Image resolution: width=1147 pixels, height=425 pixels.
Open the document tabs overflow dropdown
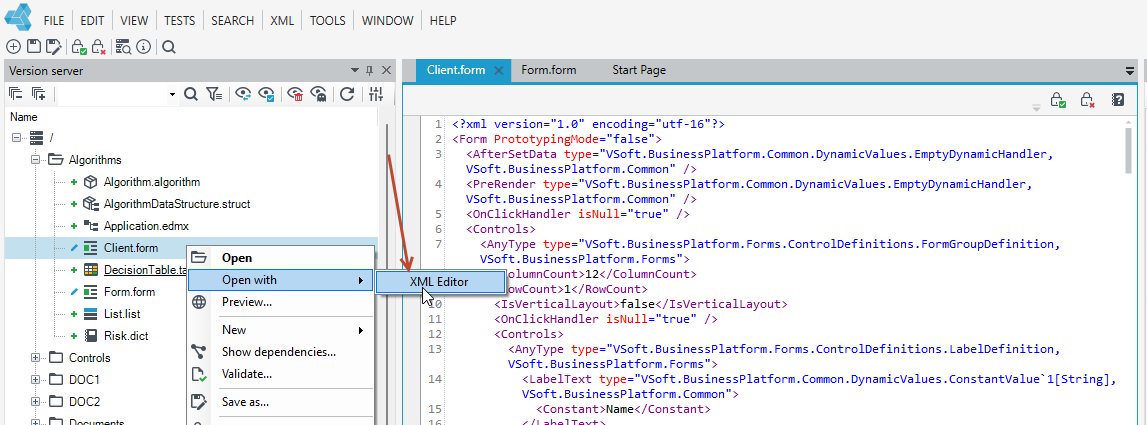(1129, 71)
